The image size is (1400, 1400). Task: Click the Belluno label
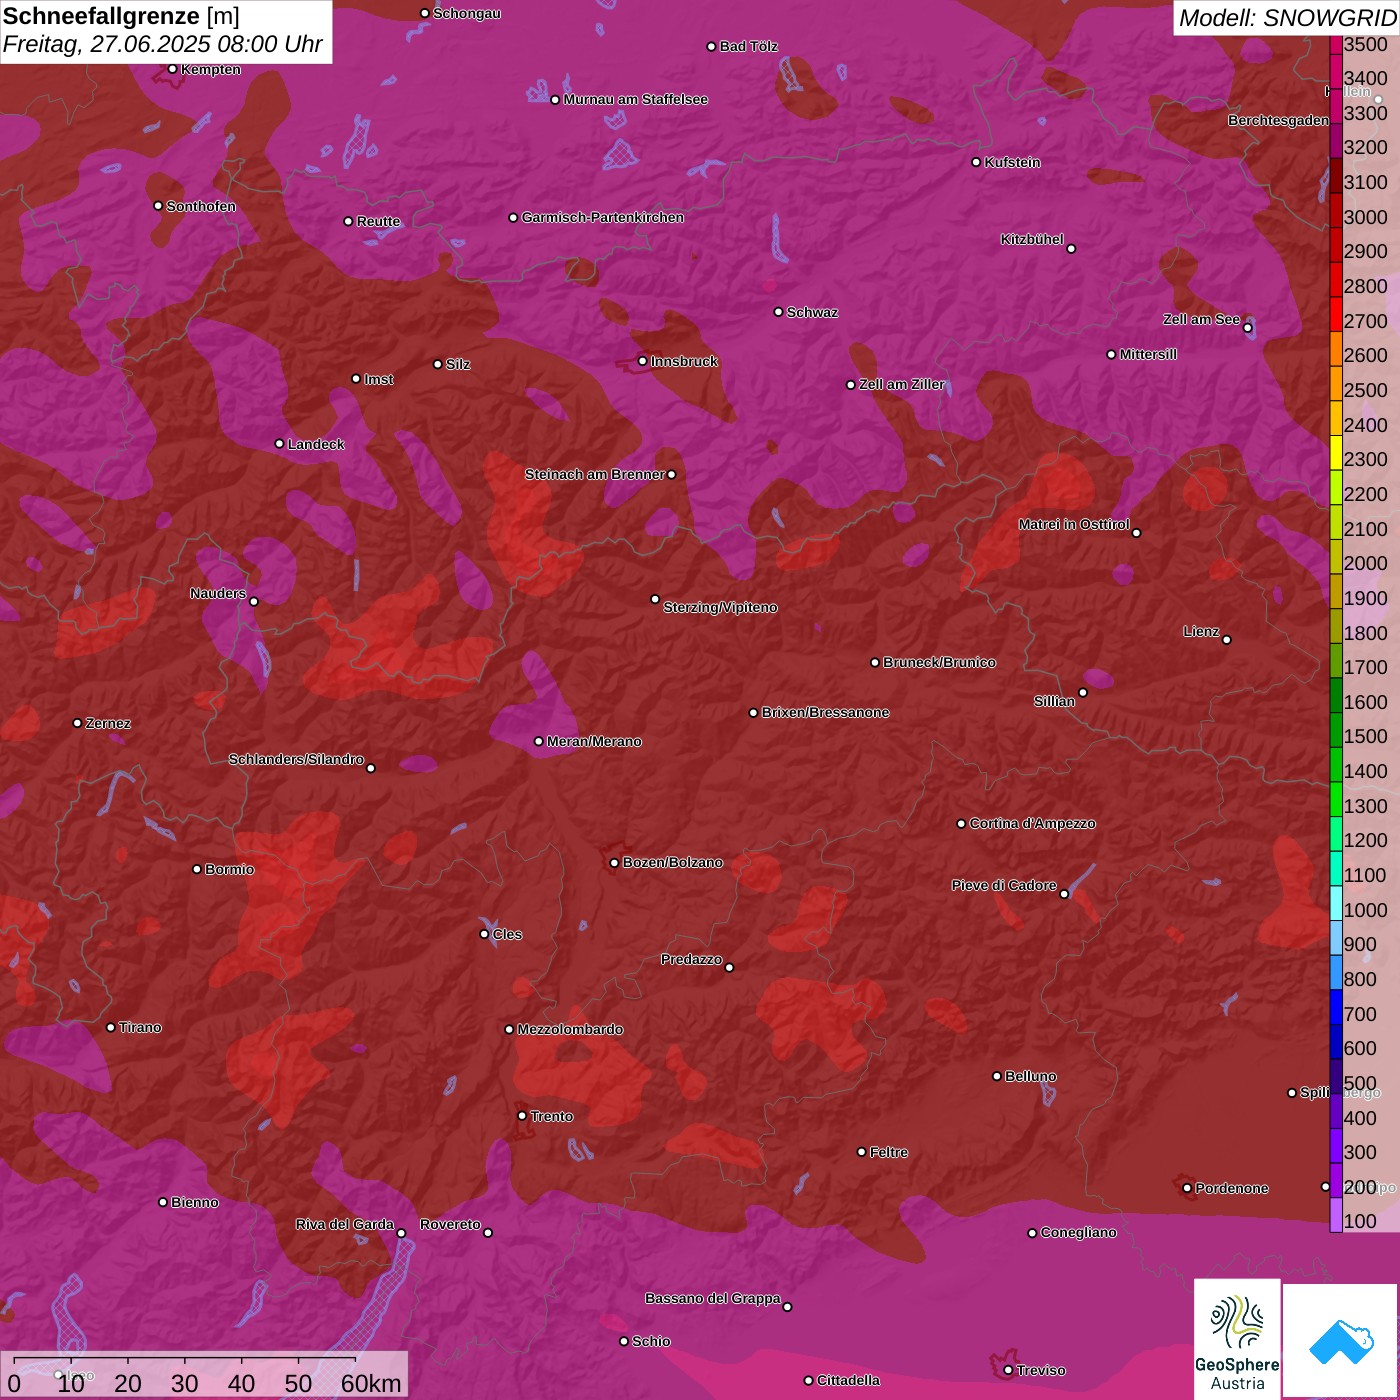[x=1030, y=1076]
